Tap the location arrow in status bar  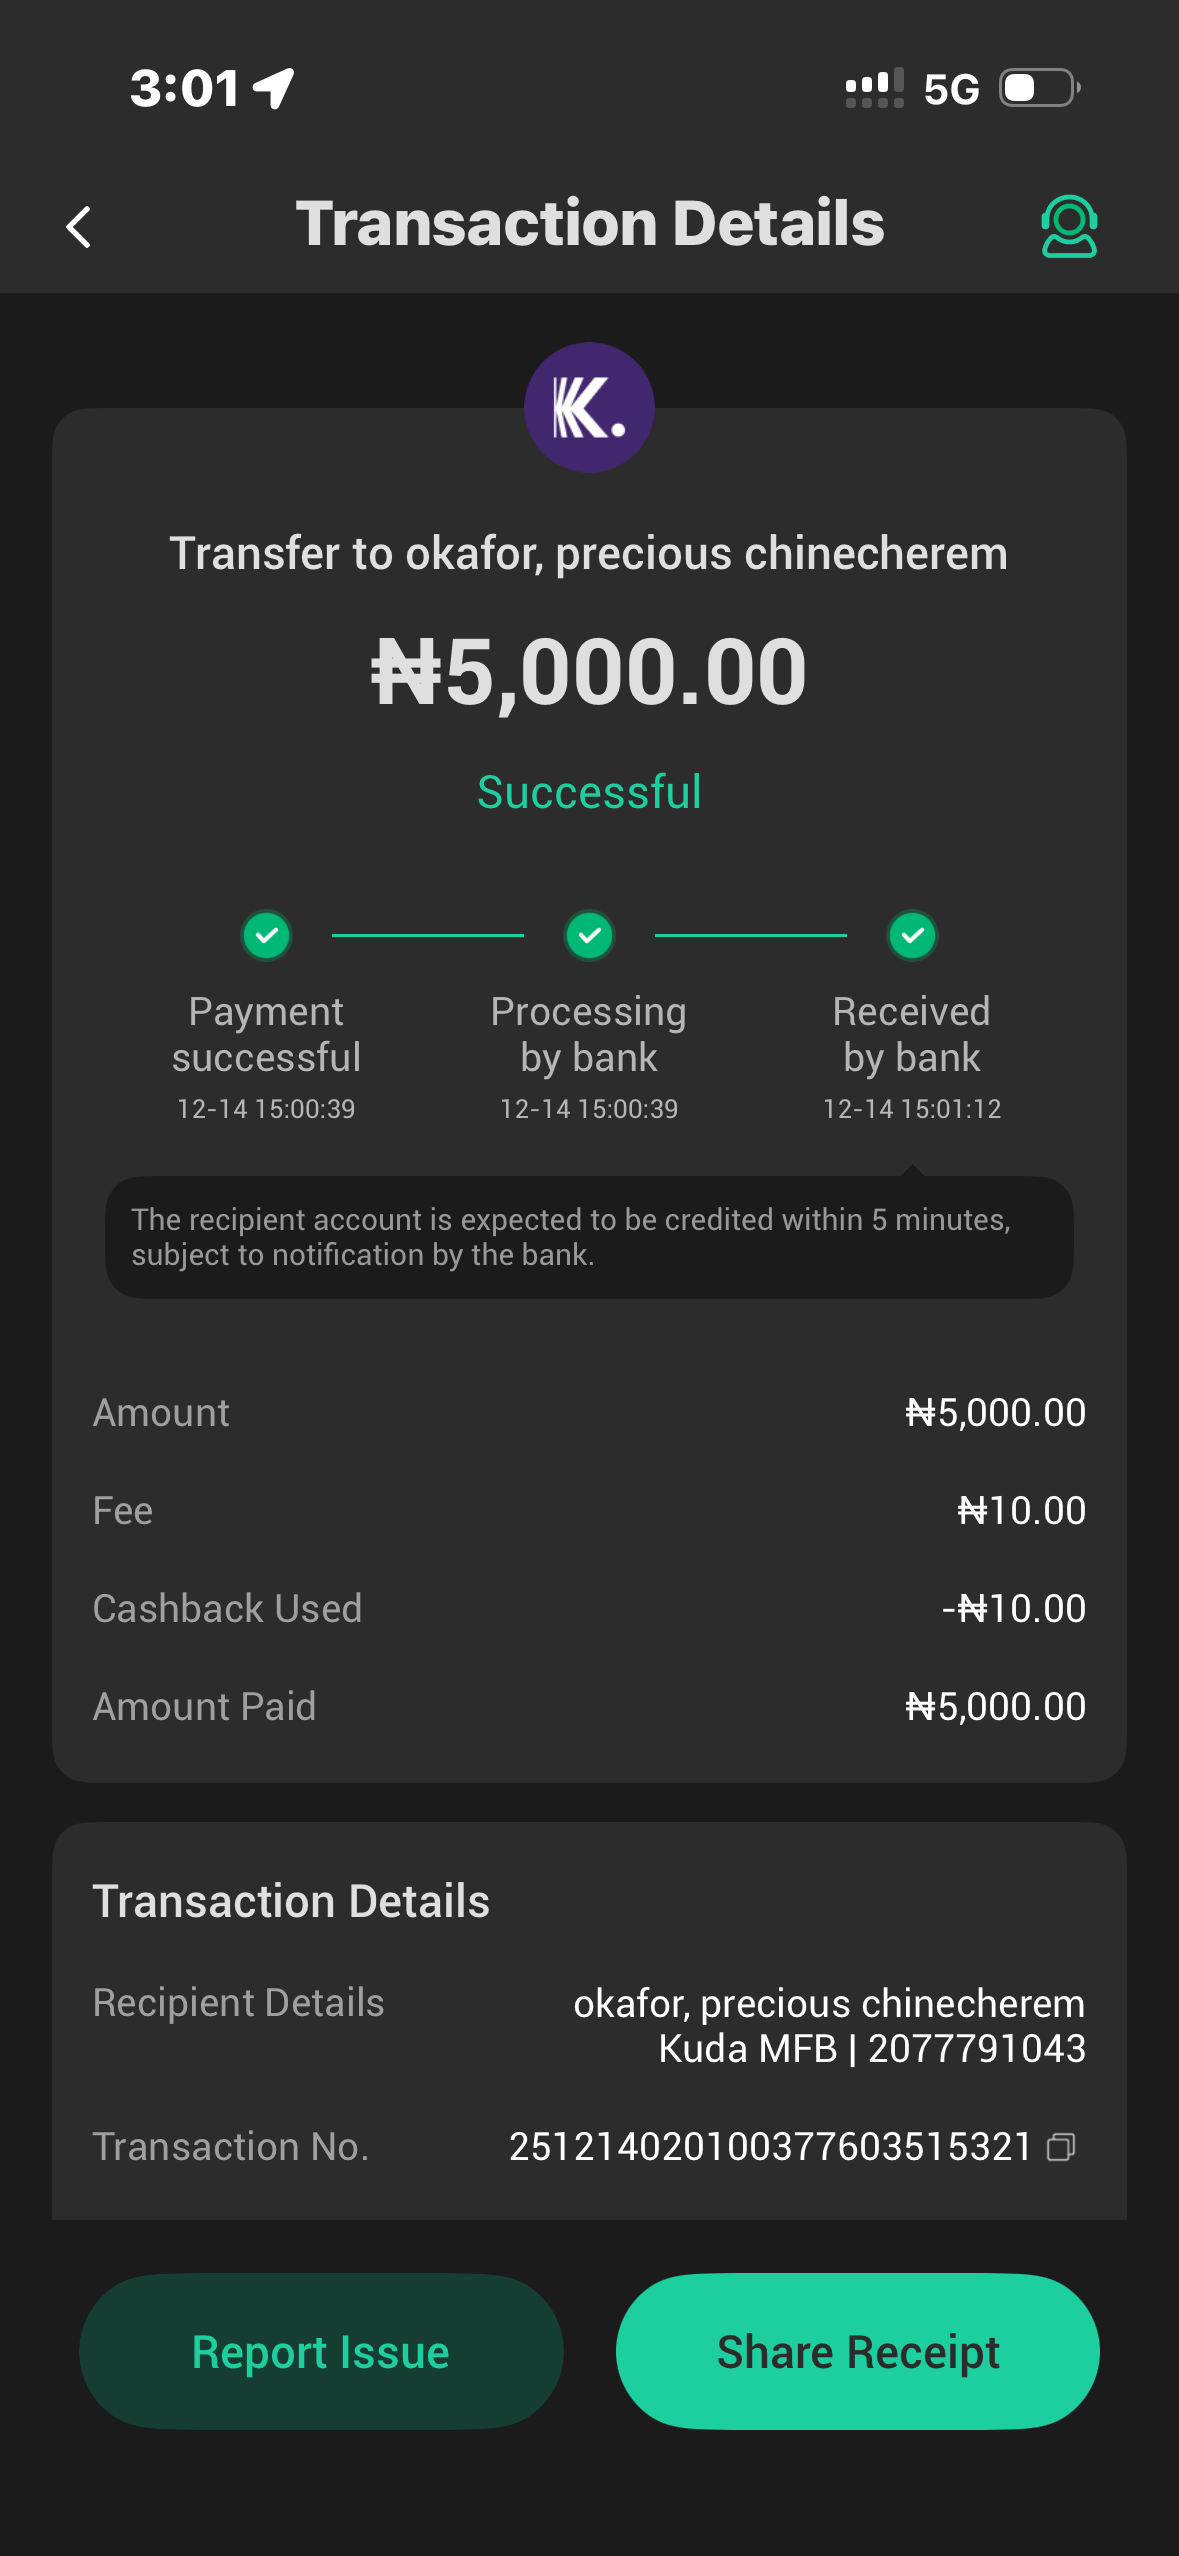[x=273, y=88]
